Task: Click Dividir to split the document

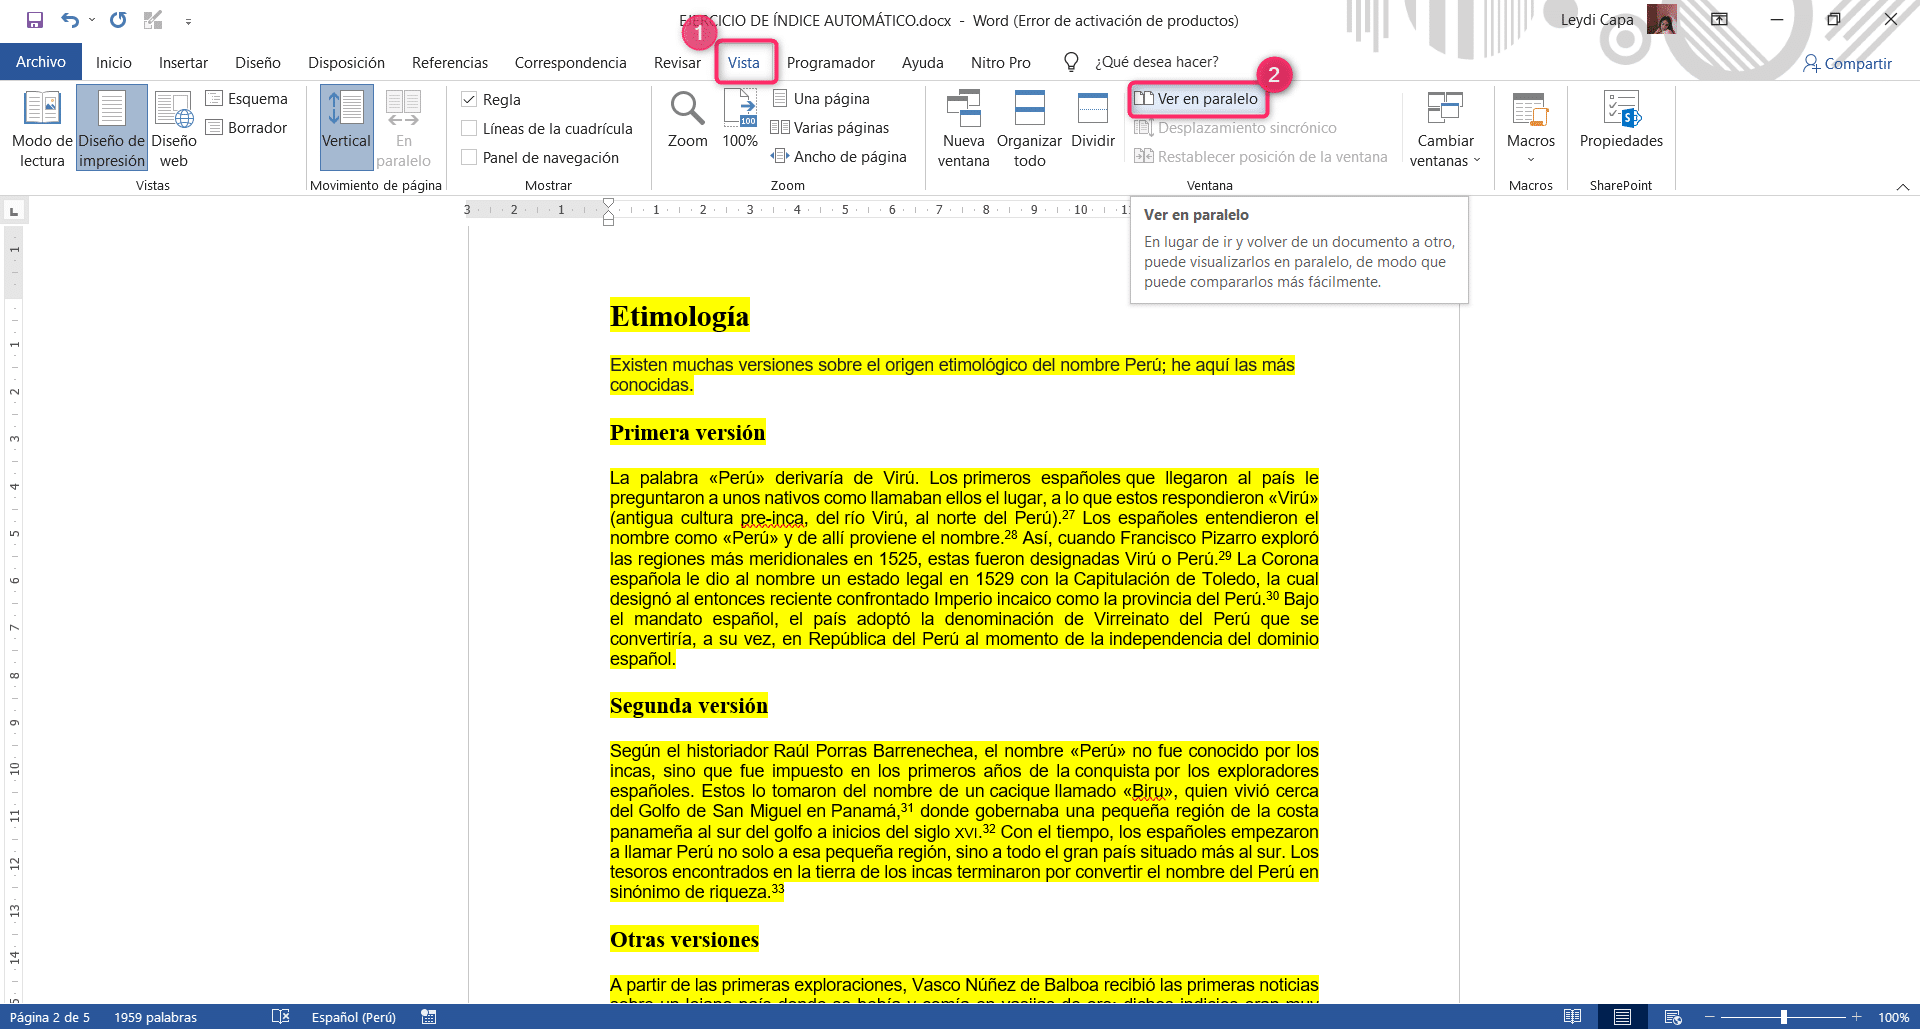Action: click(1092, 120)
